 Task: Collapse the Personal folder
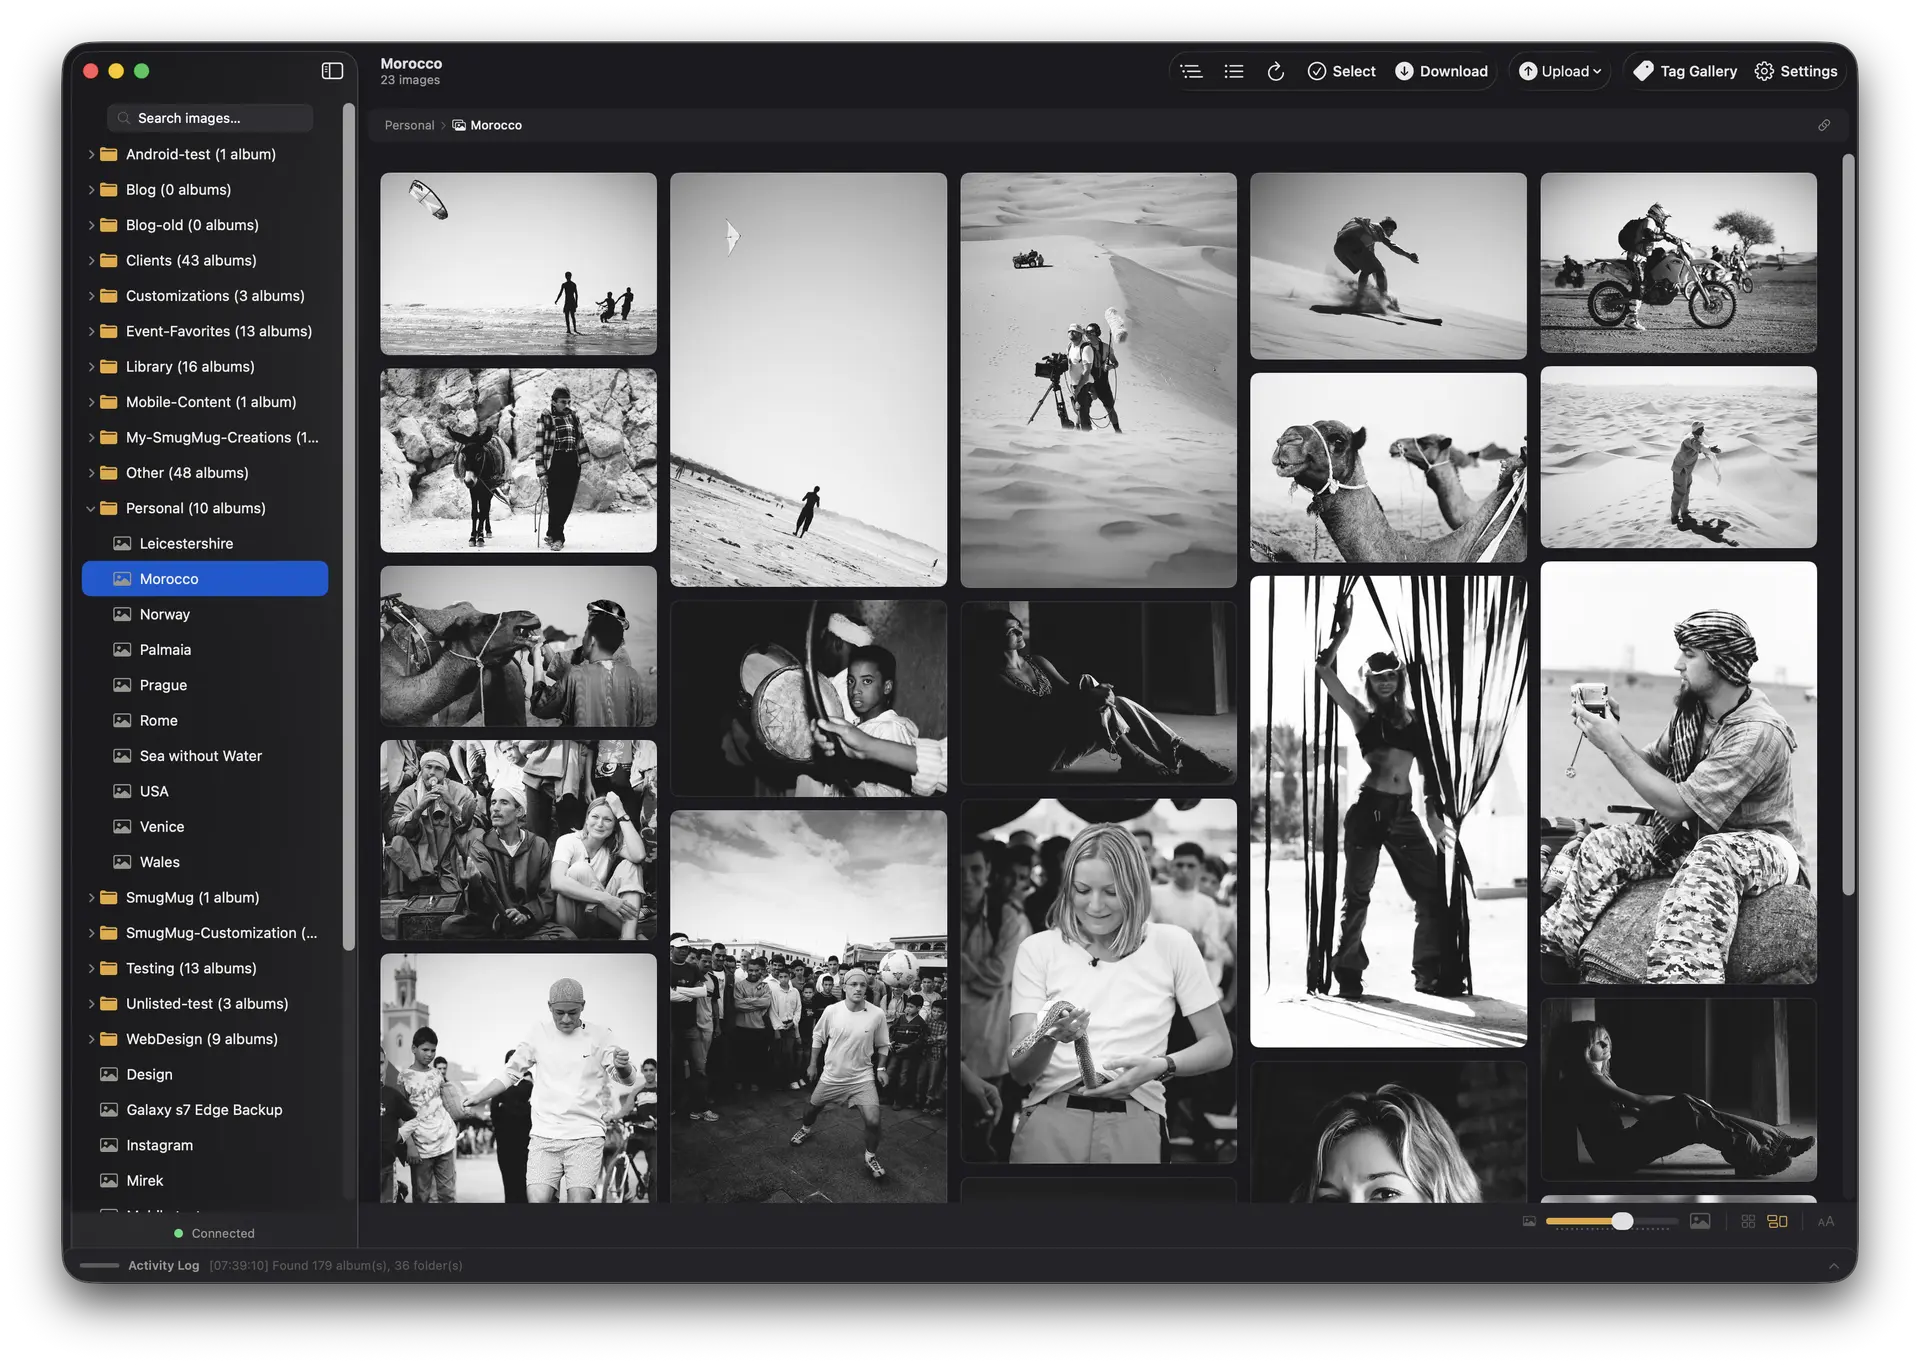[91, 508]
